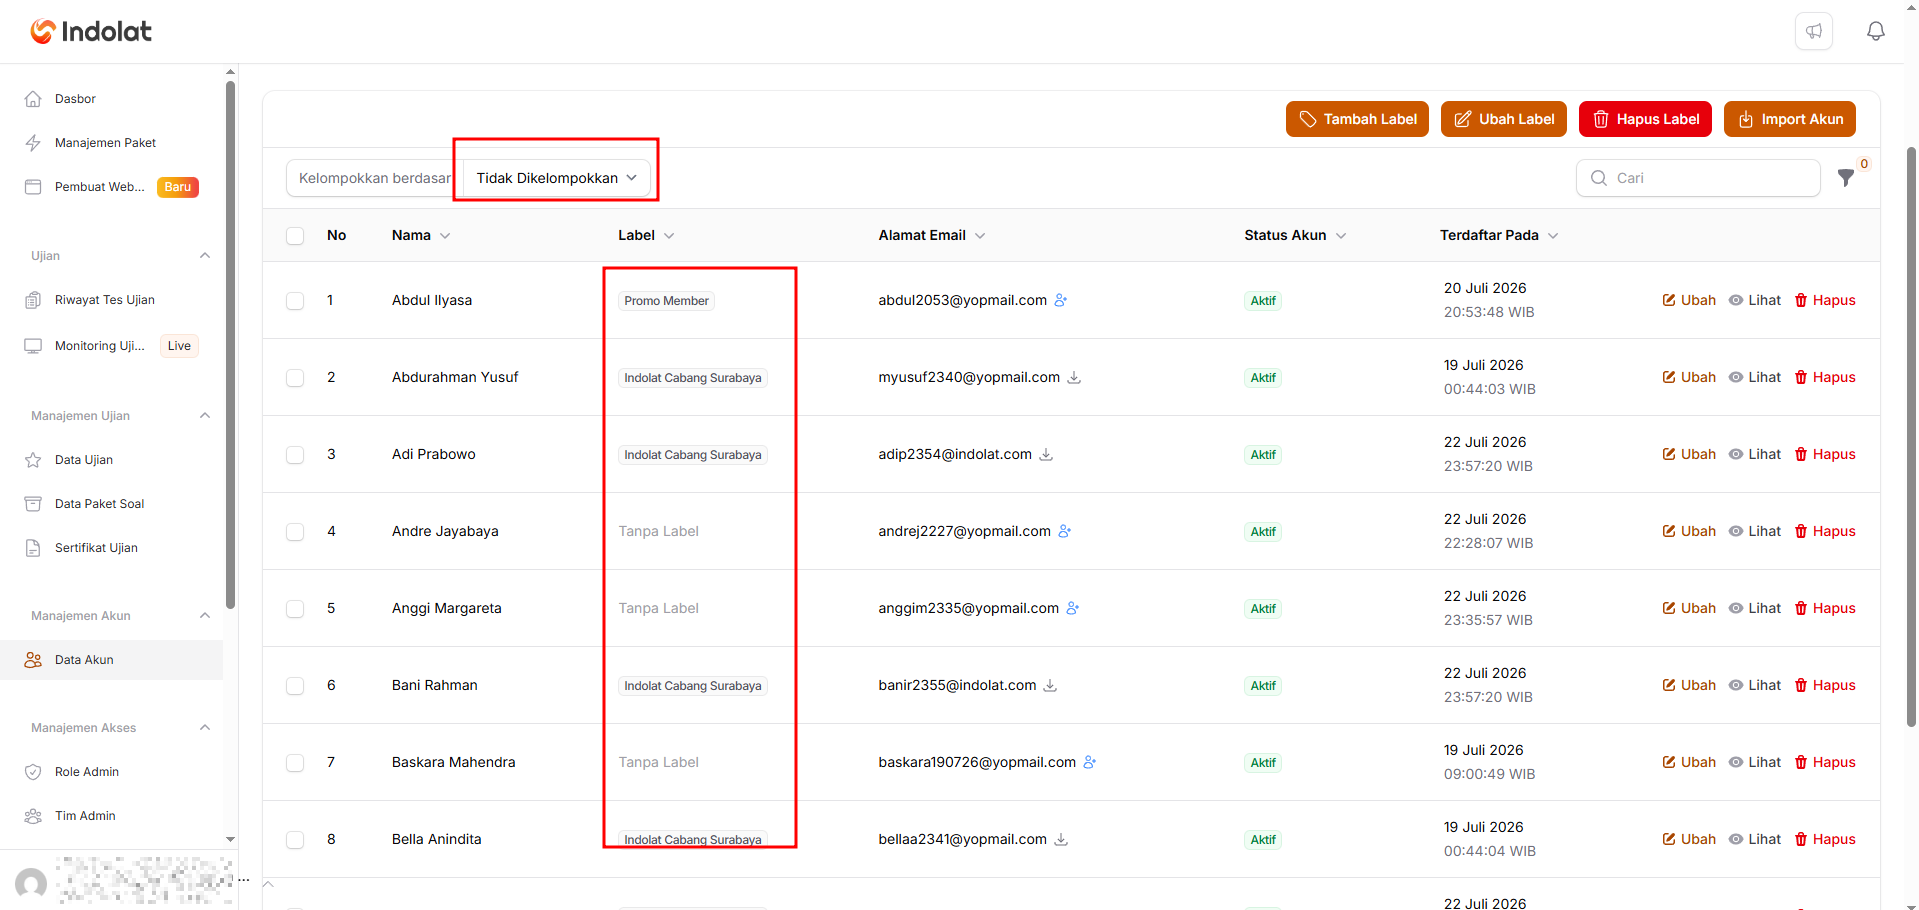Click Hapus for Adi Prabowo
This screenshot has height=910, width=1919.
point(1825,454)
